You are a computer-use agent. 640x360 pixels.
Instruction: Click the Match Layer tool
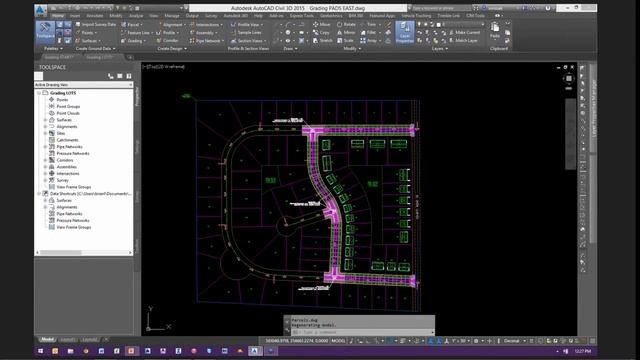pyautogui.click(x=463, y=41)
